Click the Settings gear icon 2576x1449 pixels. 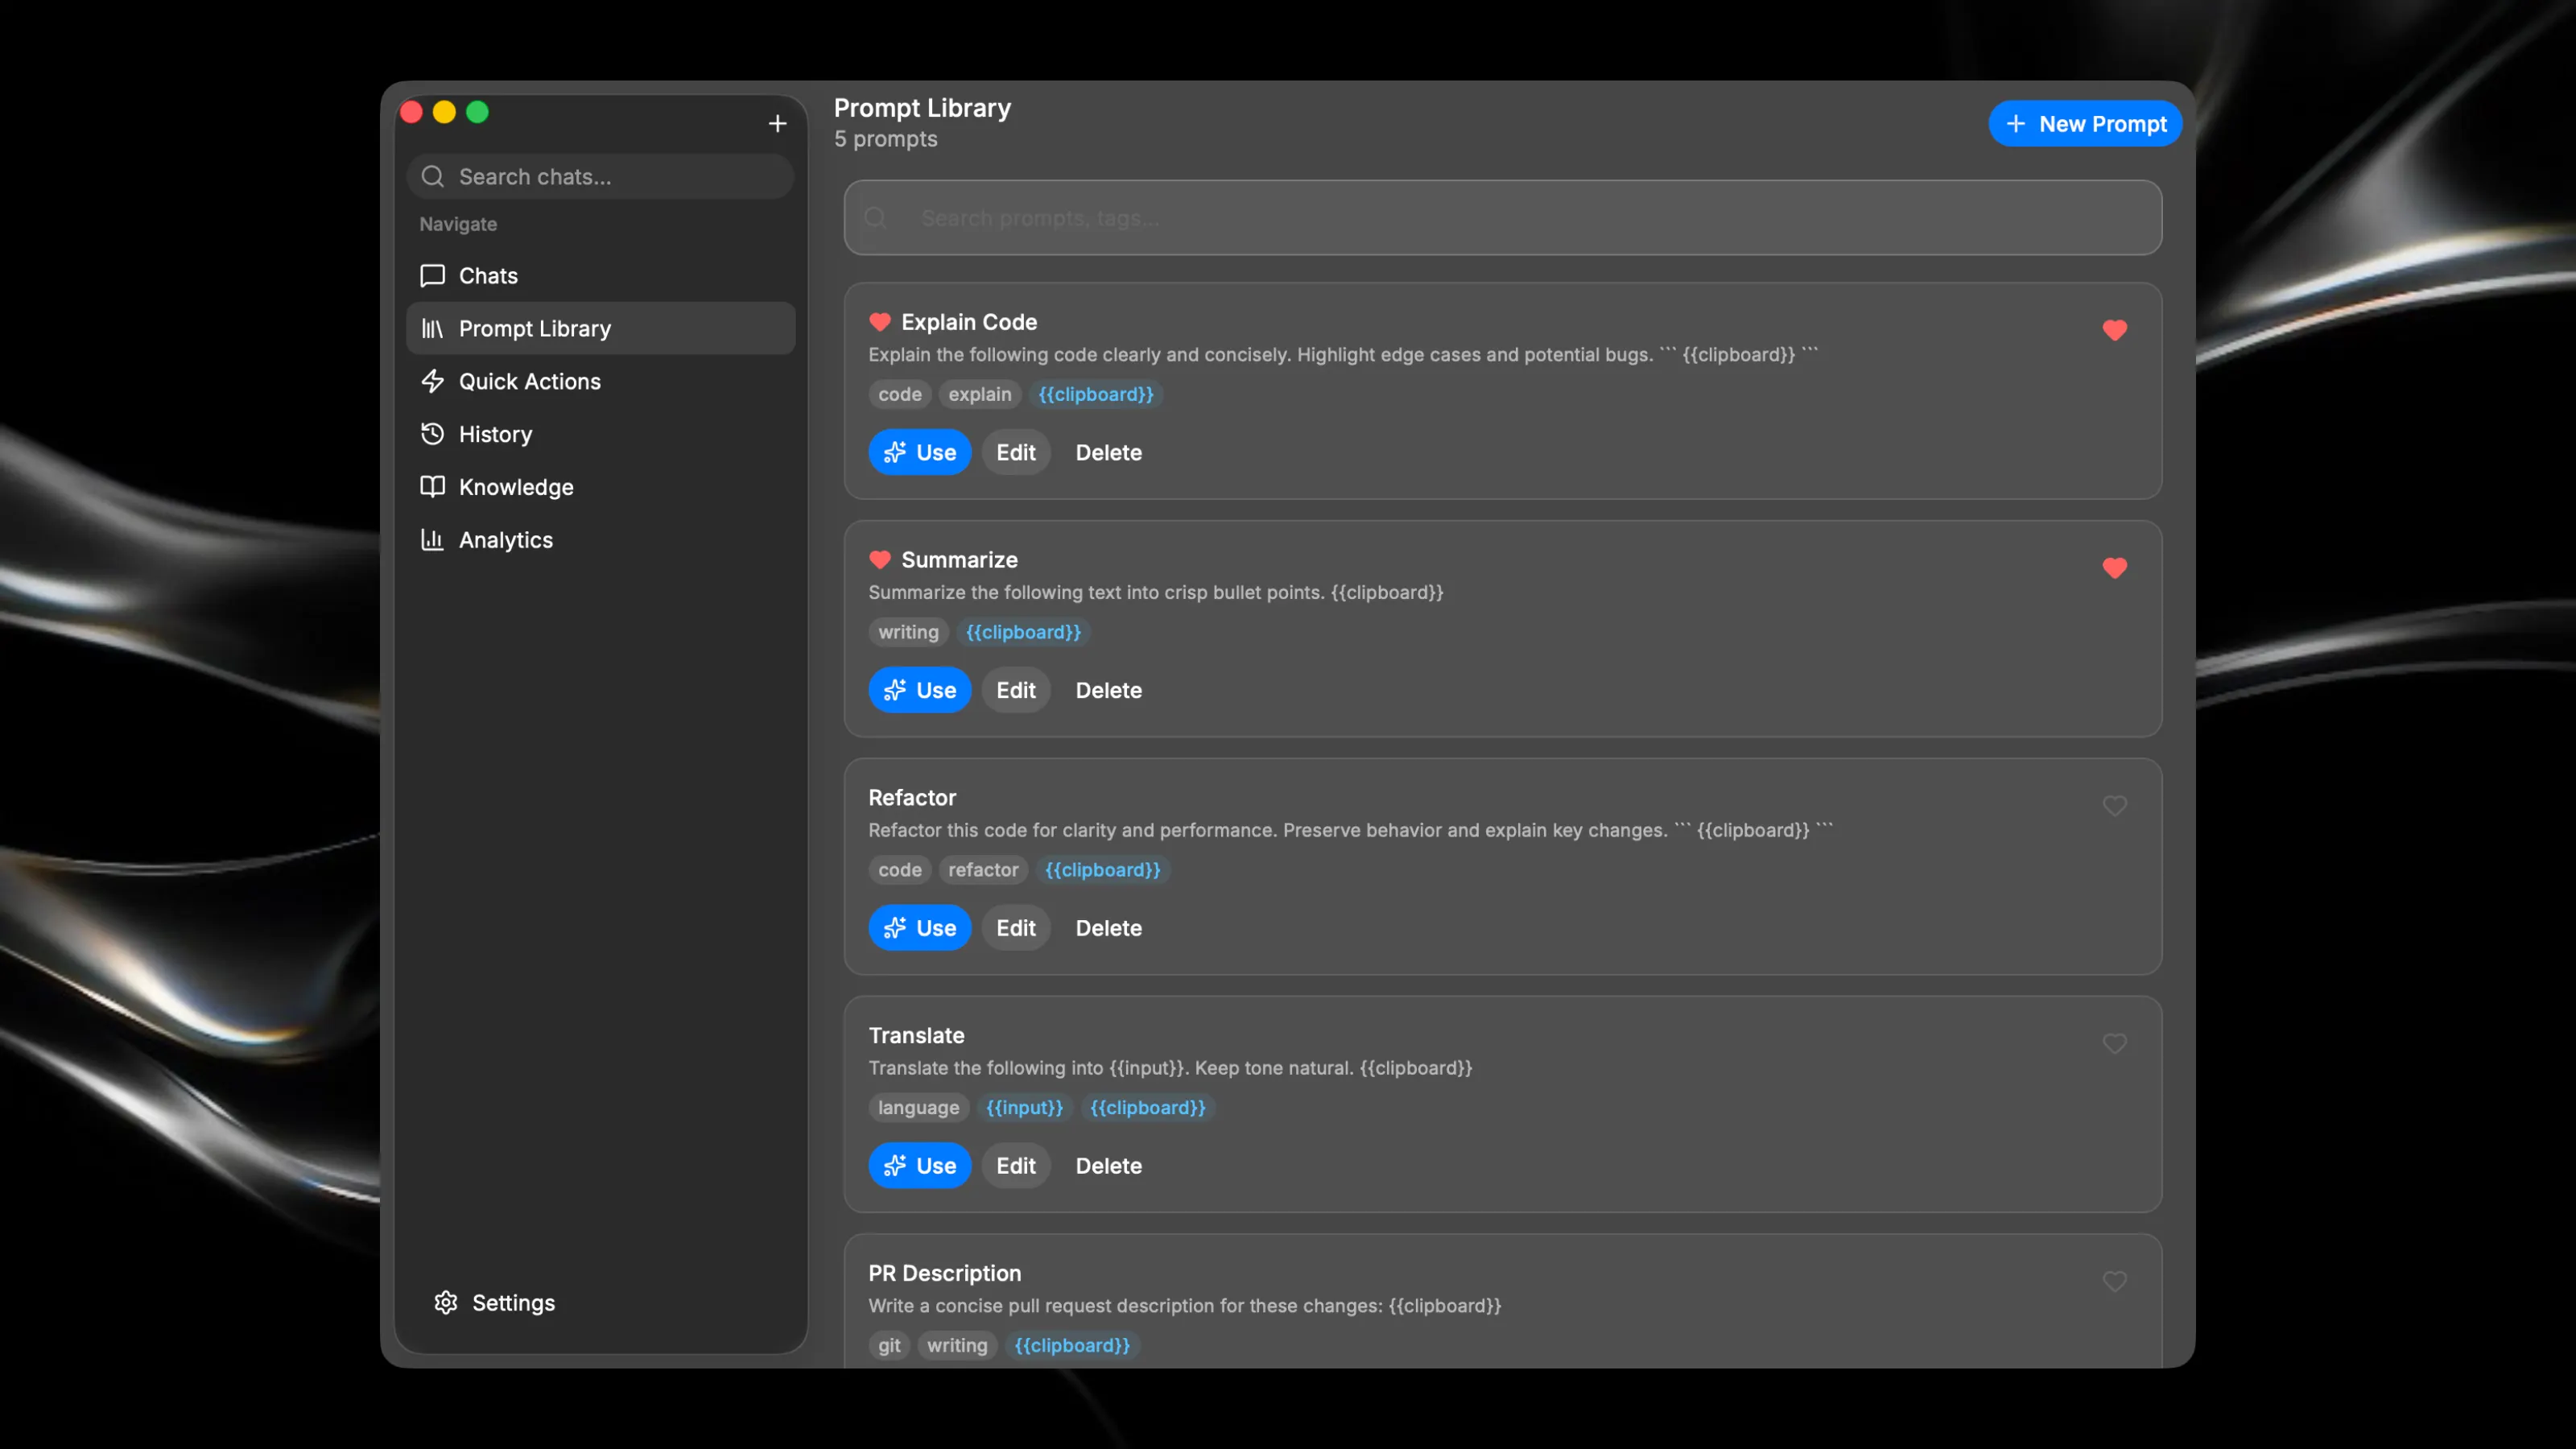click(446, 1302)
